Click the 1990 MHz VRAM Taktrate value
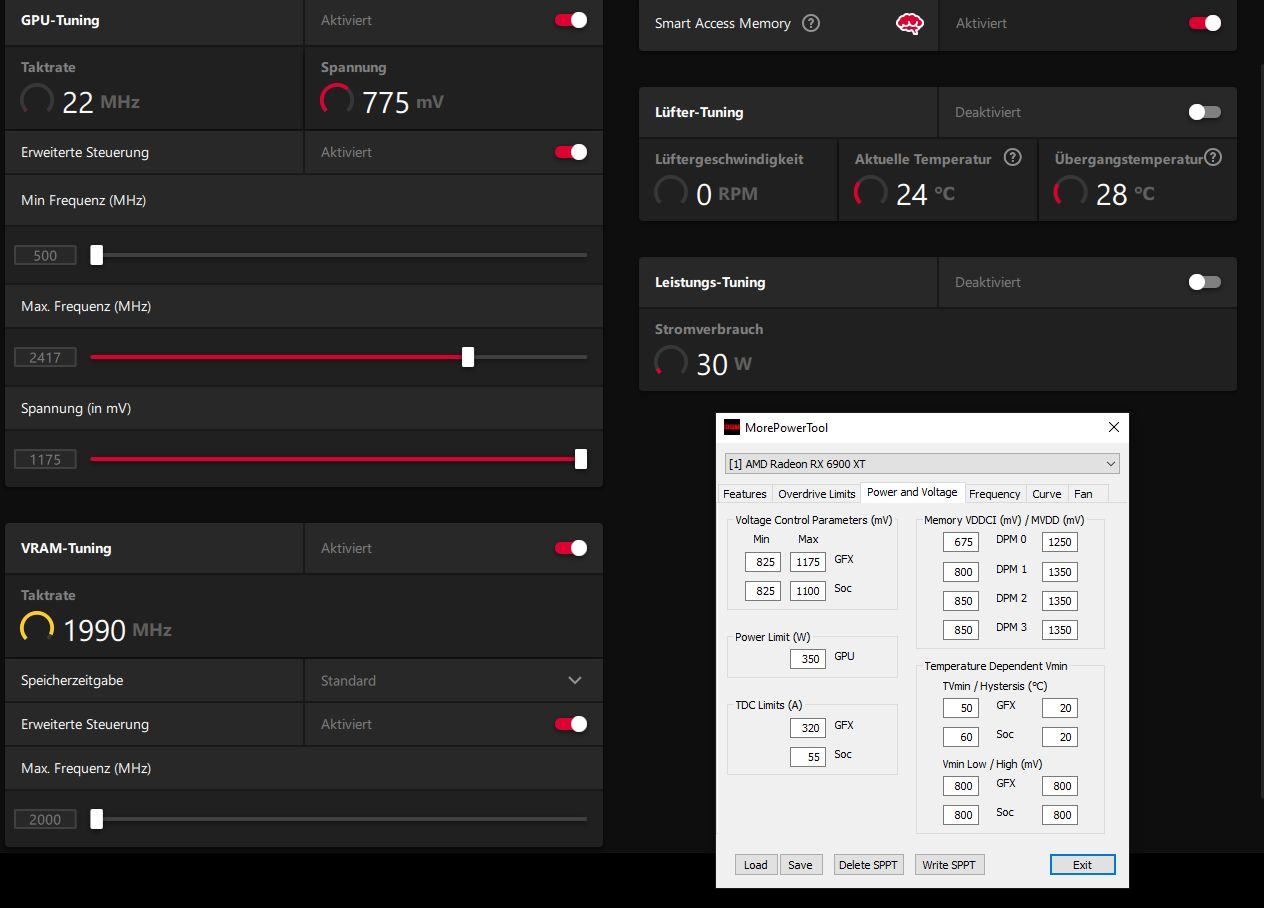 (117, 630)
